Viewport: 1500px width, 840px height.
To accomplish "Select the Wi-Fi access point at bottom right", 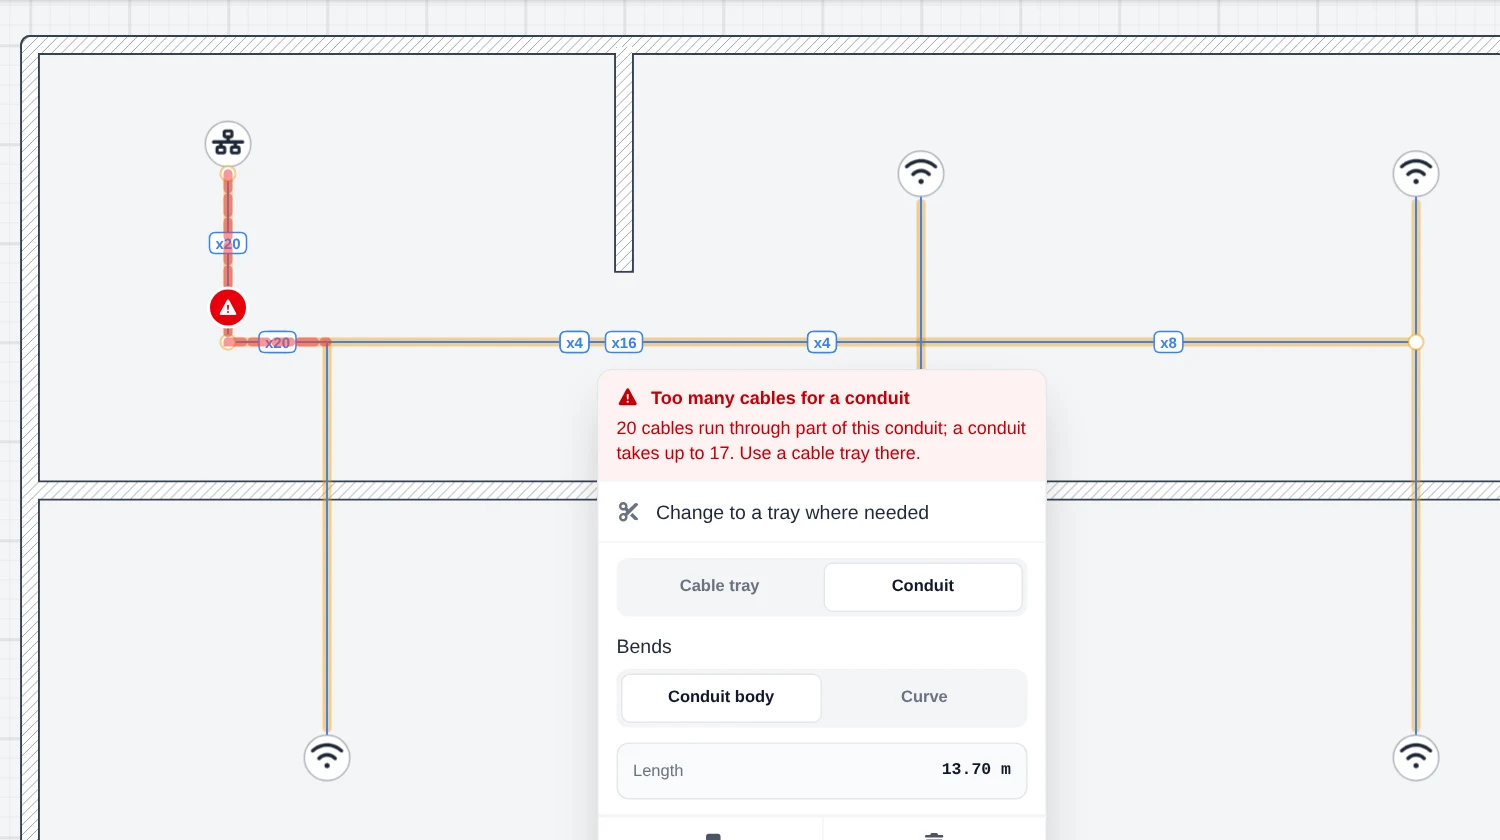I will (1416, 758).
